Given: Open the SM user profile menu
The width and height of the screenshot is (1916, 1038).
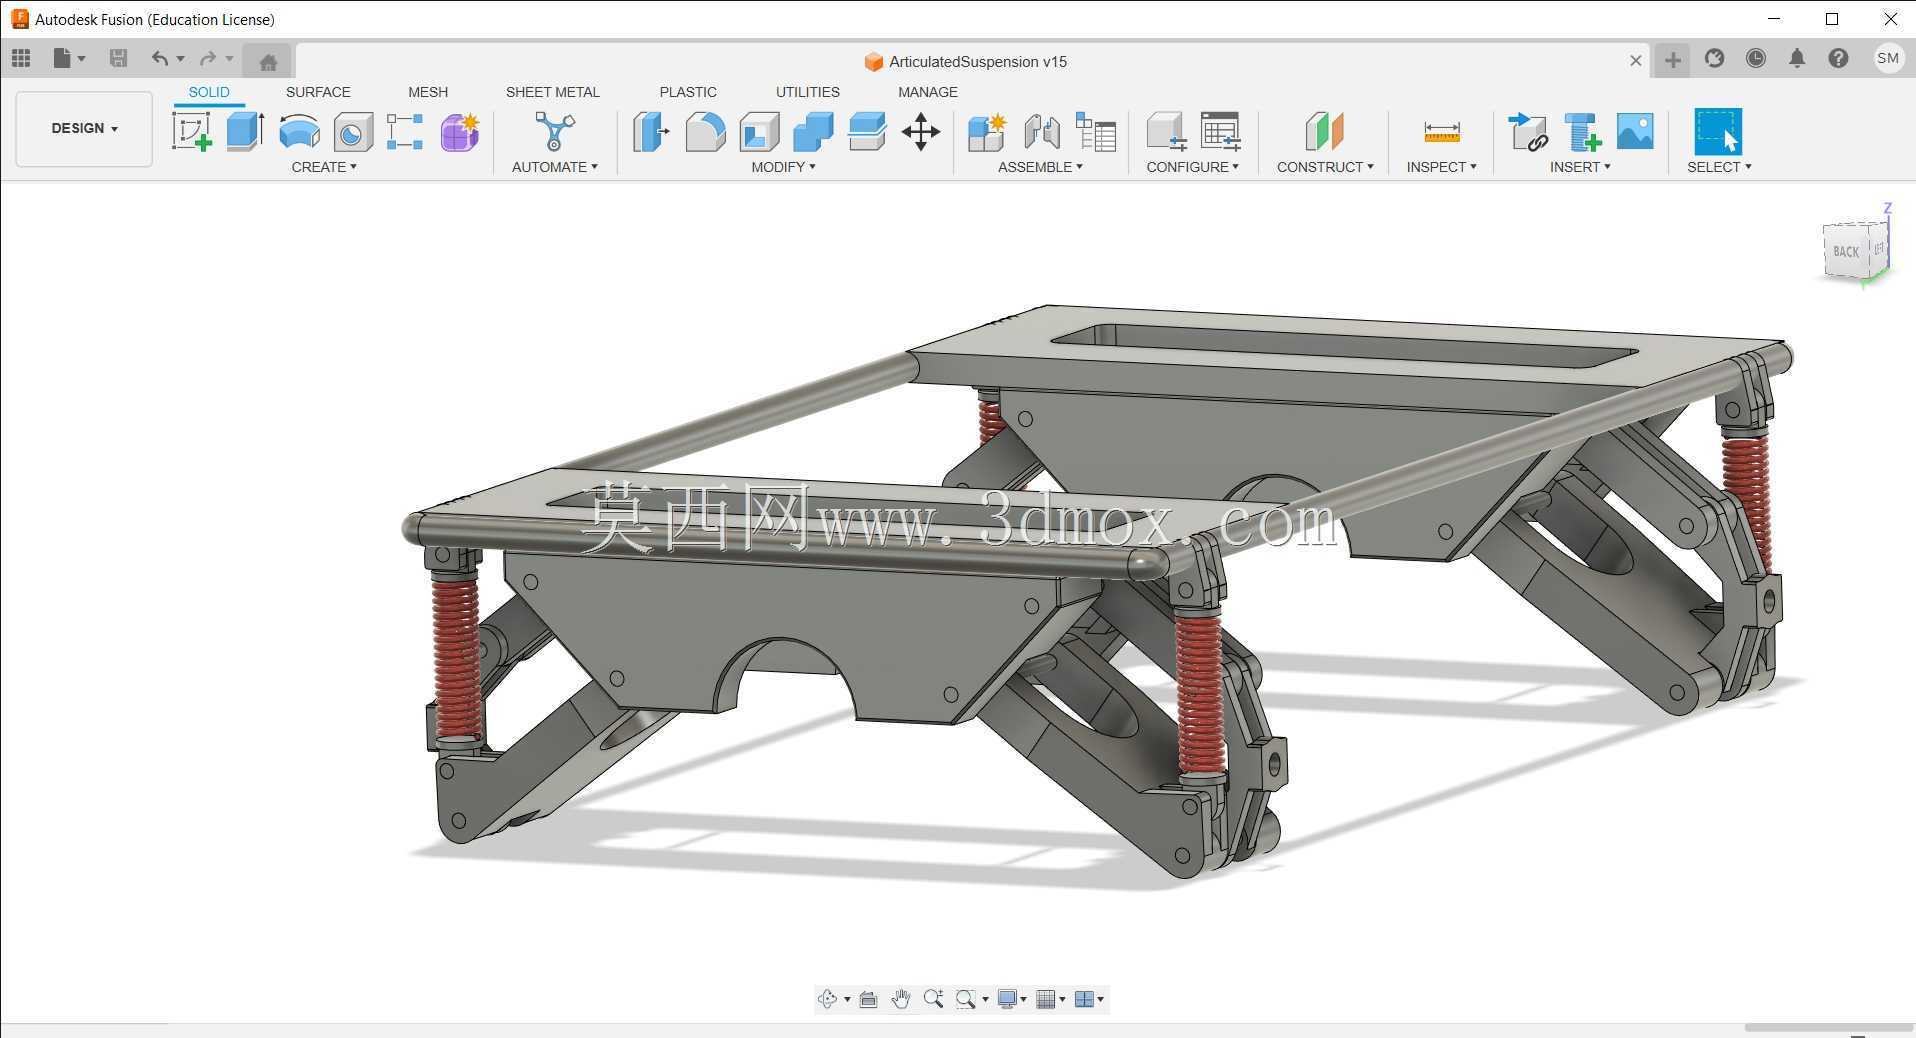Looking at the screenshot, I should [1888, 58].
